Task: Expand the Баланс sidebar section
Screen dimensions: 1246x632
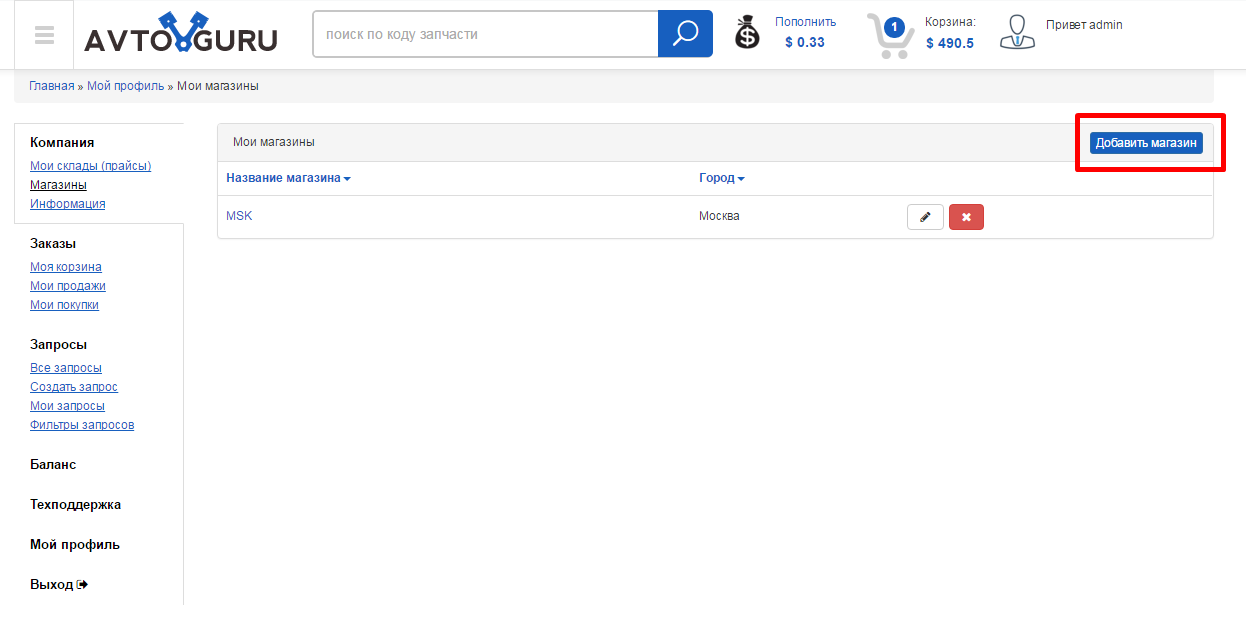Action: tap(53, 465)
